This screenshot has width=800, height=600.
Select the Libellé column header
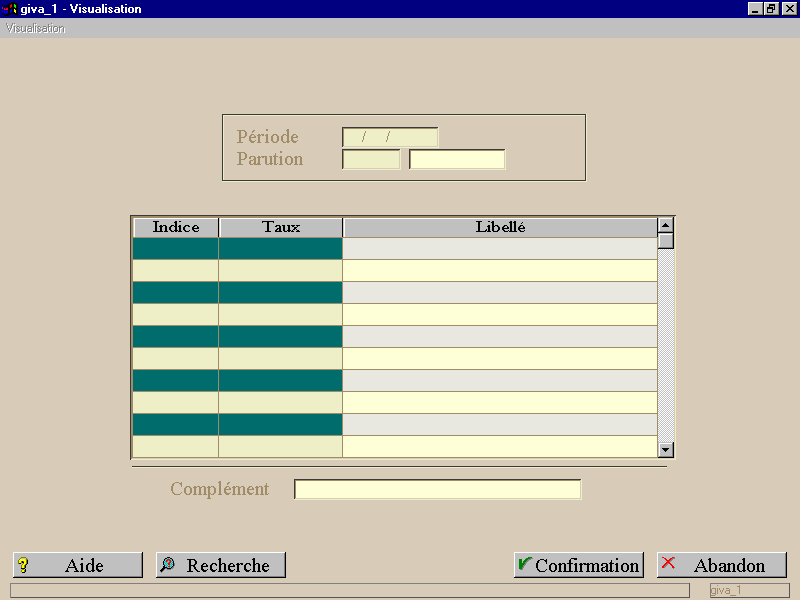pos(500,227)
